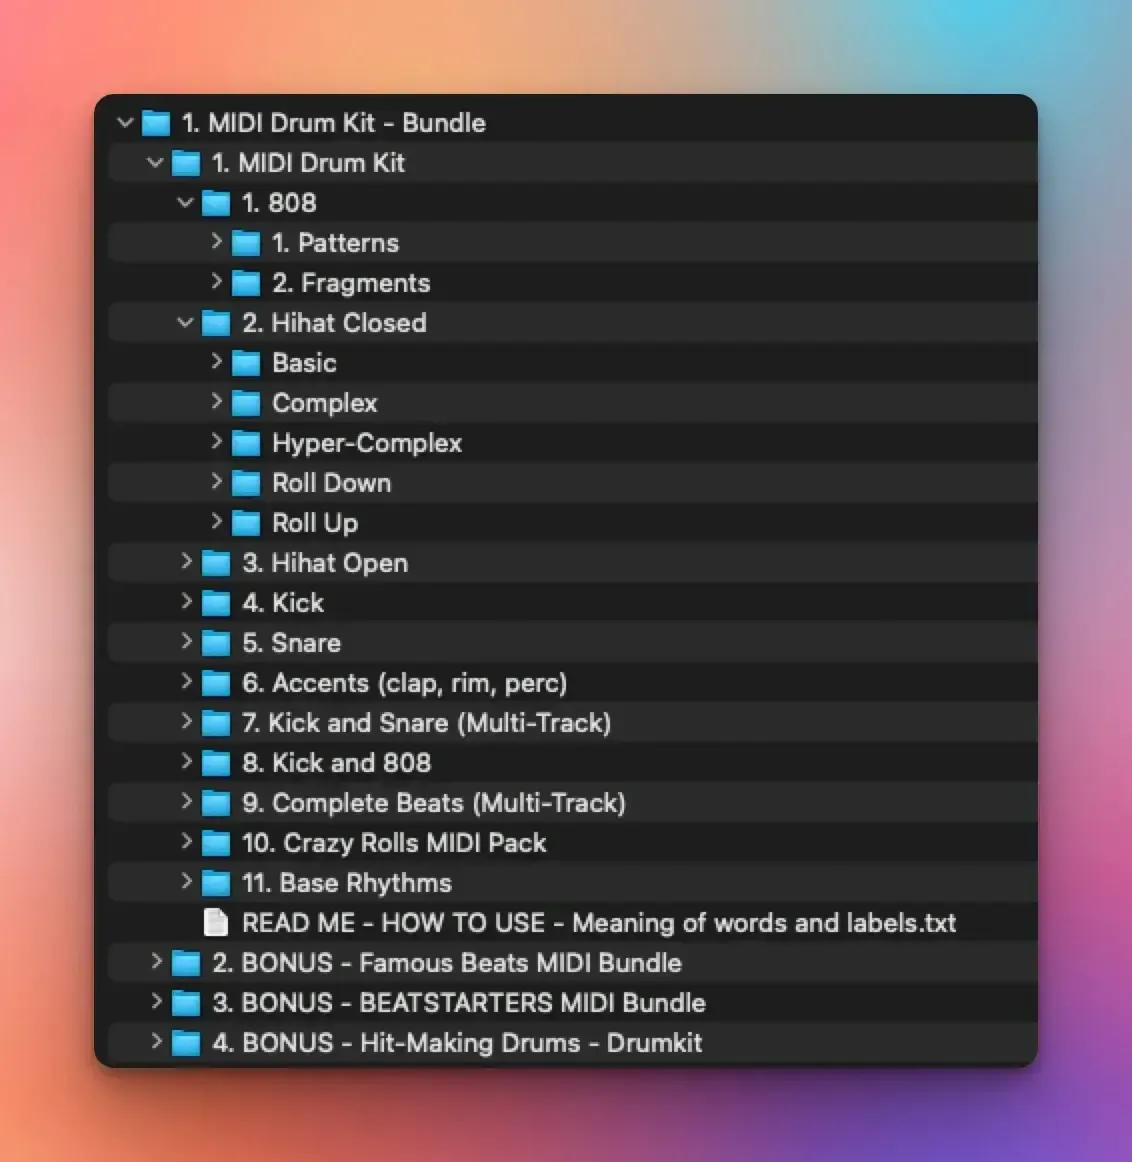Click the folder icon beside '6. Accents'
This screenshot has width=1132, height=1162.
click(216, 683)
